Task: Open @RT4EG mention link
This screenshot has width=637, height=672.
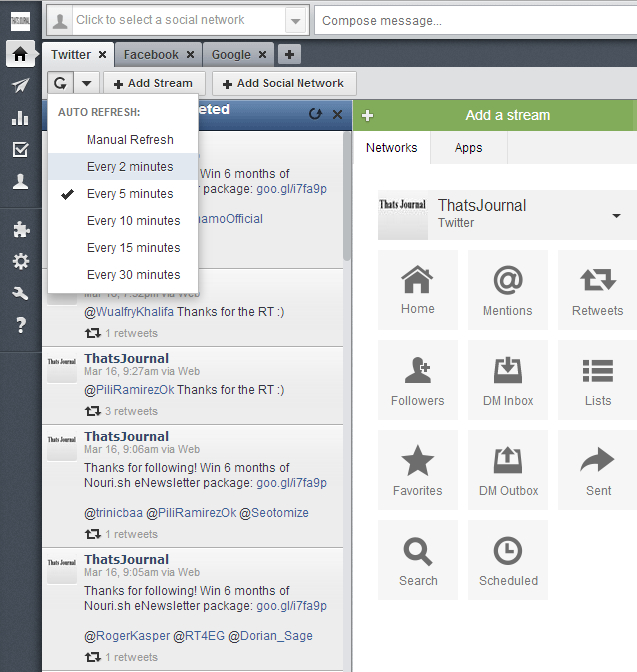Action: tap(199, 636)
